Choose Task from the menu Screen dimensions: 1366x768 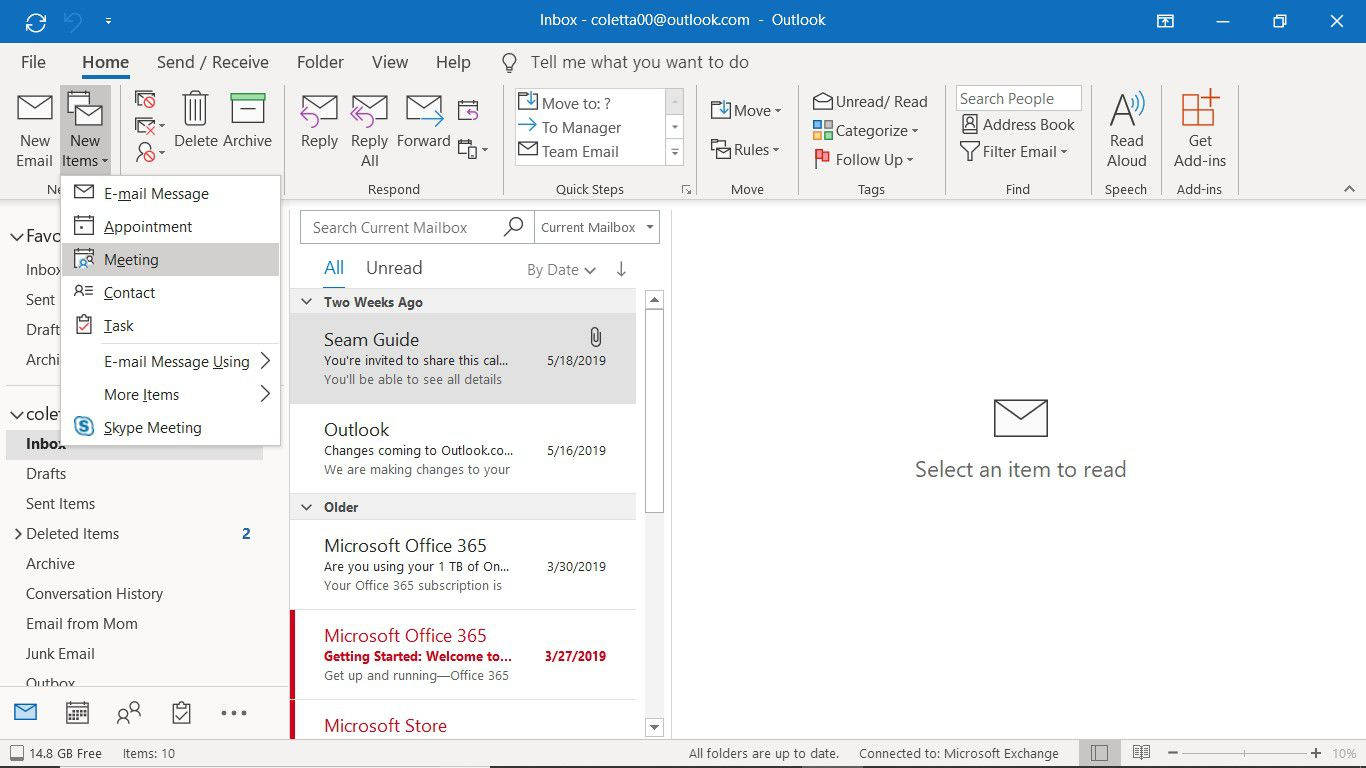[170, 325]
